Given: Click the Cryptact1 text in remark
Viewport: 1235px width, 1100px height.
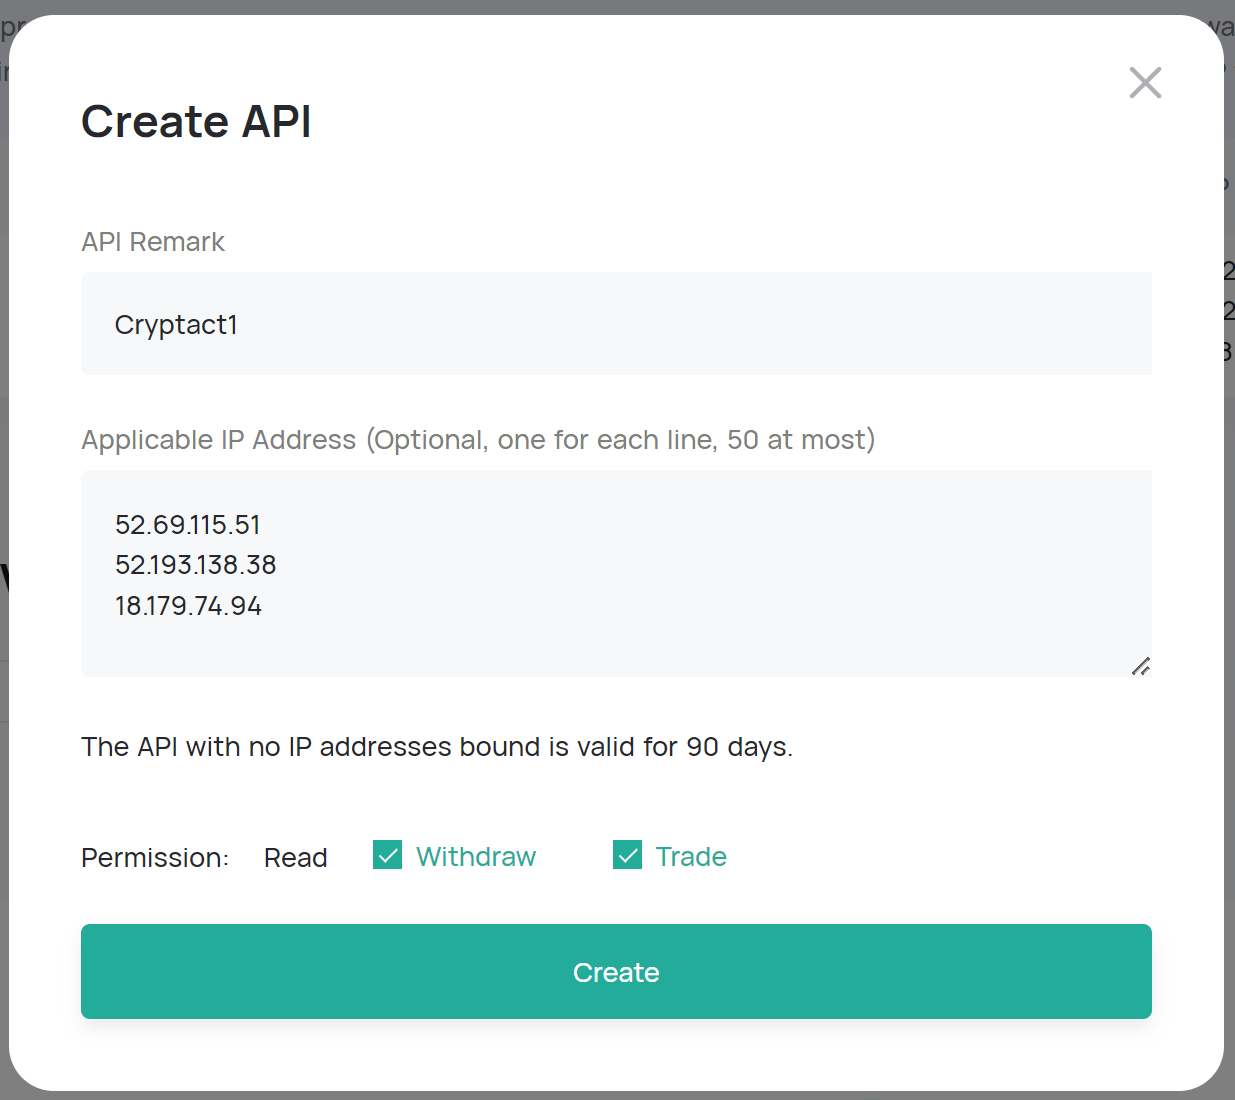Looking at the screenshot, I should pos(176,325).
